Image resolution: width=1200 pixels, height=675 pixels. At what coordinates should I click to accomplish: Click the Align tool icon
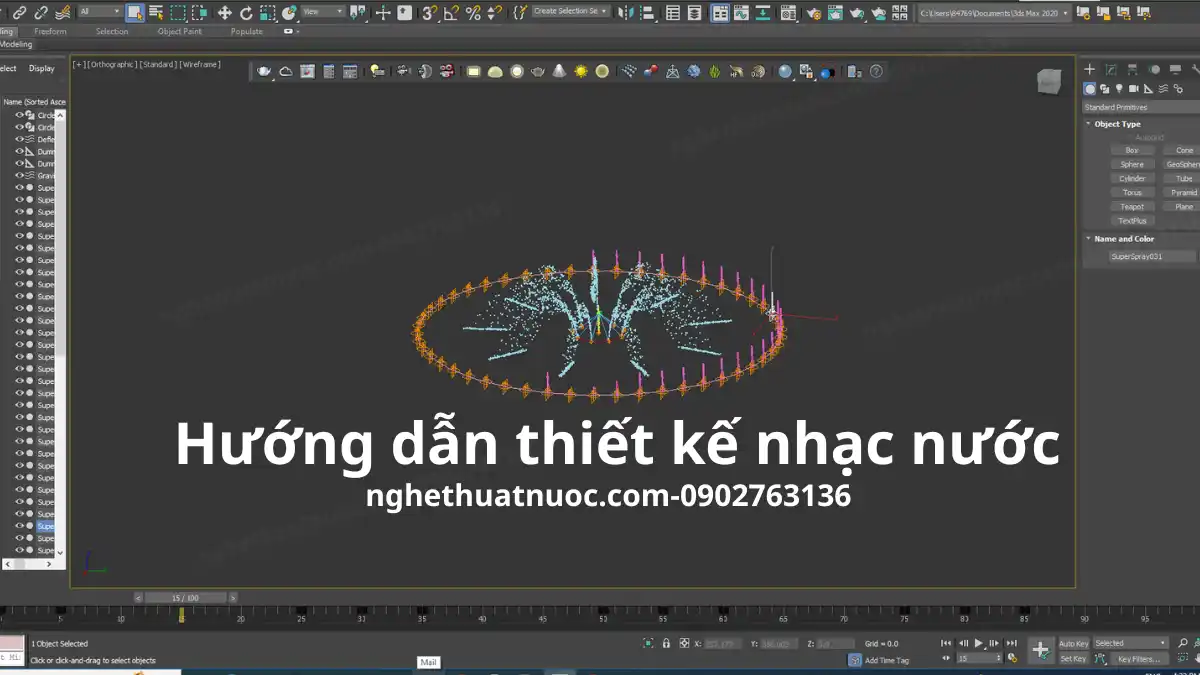(x=647, y=13)
